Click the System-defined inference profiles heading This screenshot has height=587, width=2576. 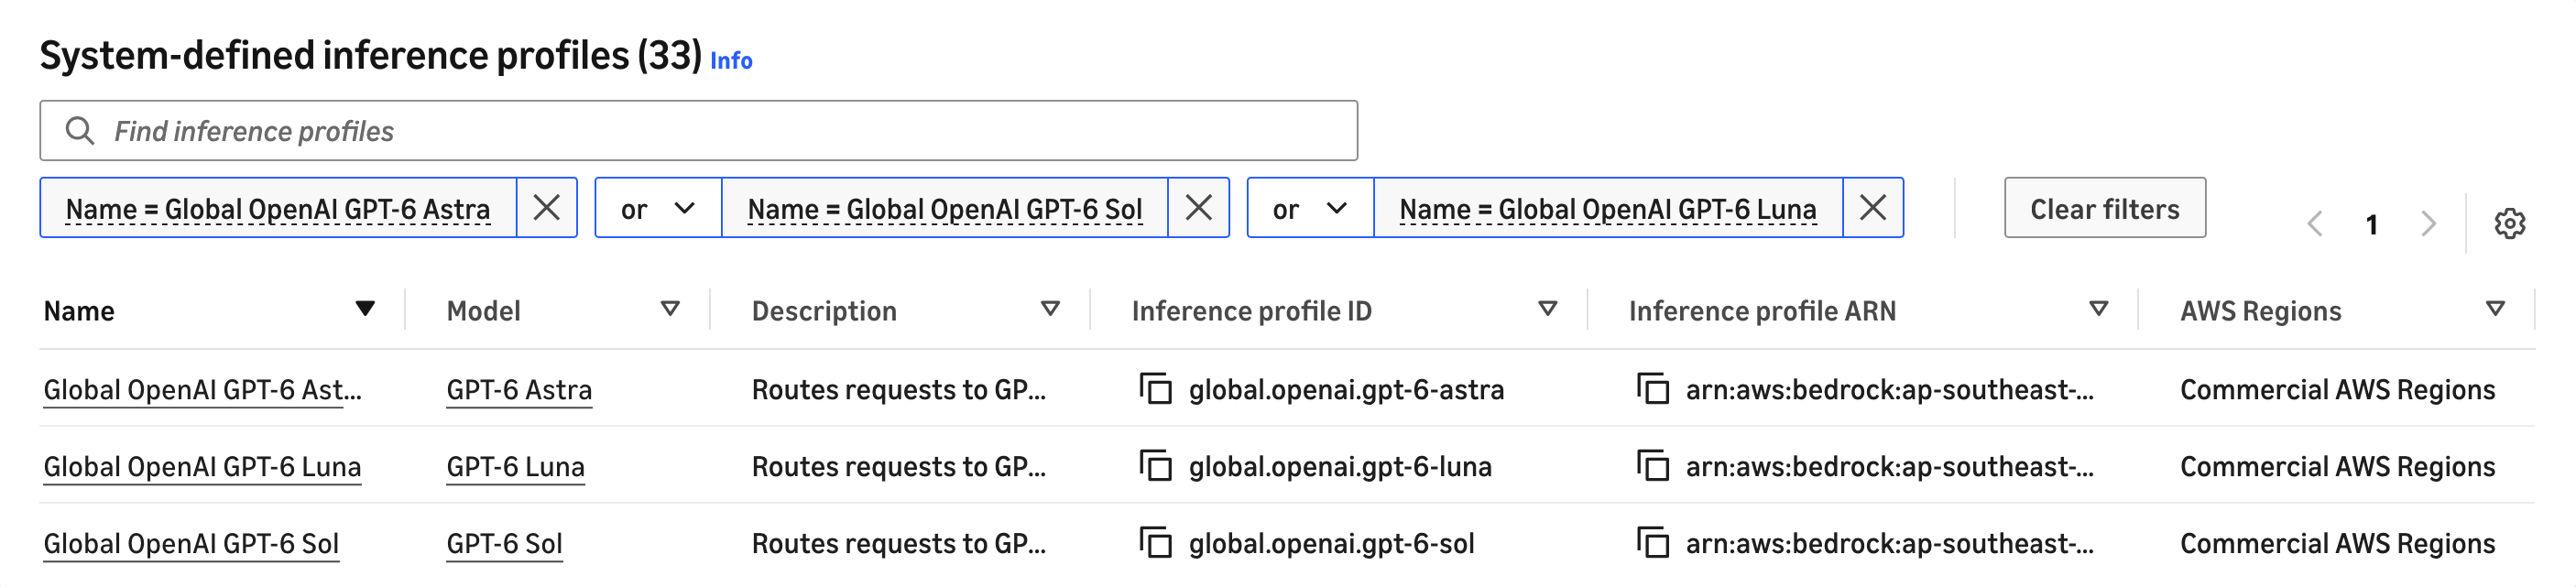click(x=370, y=56)
